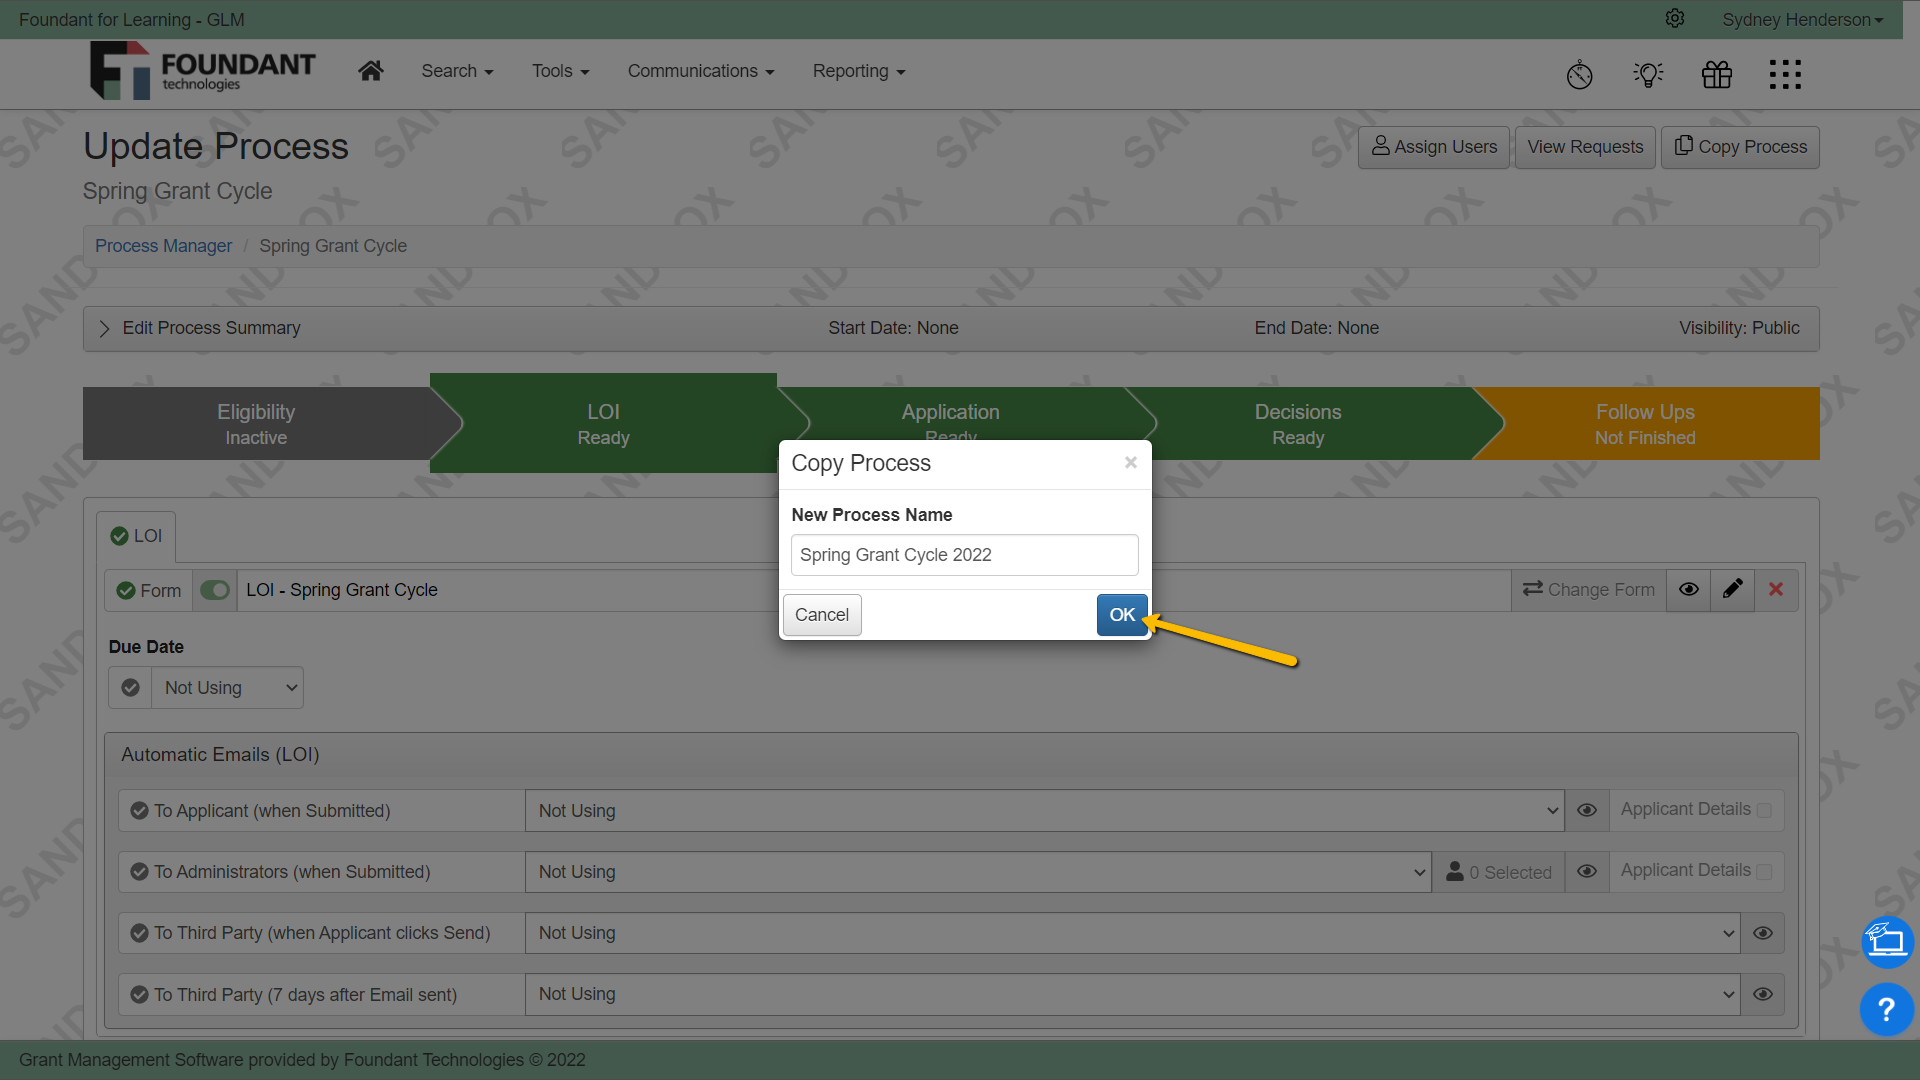Delete the LOI form with the red X
Viewport: 1920px width, 1080px height.
coord(1775,589)
